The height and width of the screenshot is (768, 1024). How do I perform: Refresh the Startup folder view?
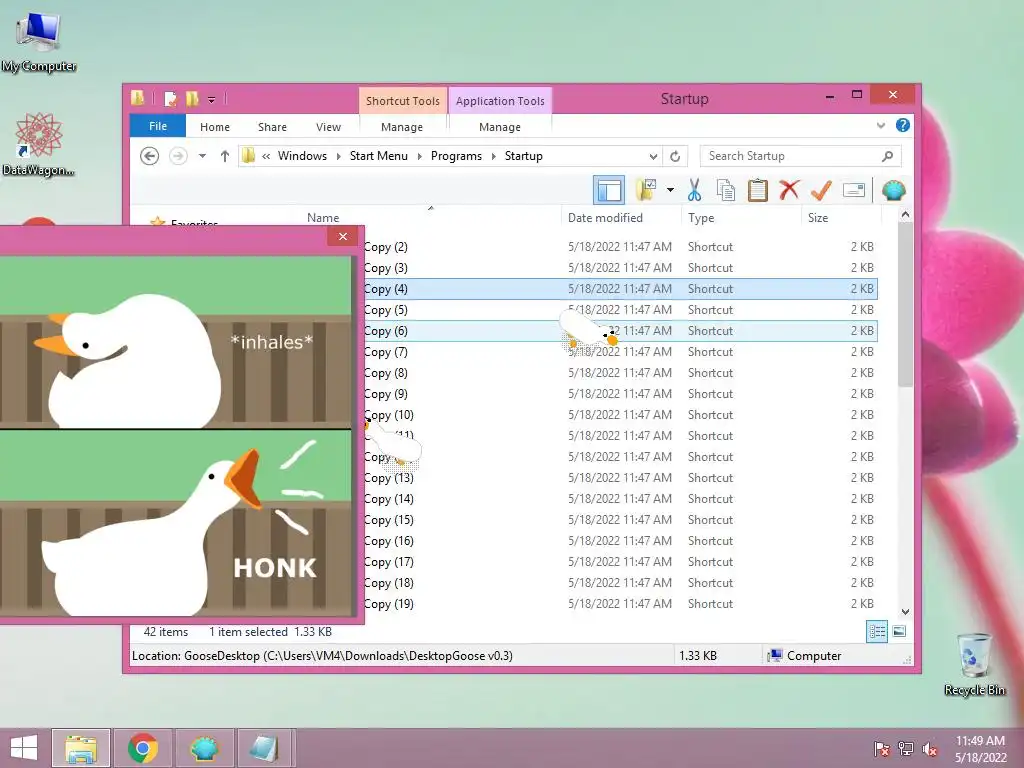[x=675, y=156]
